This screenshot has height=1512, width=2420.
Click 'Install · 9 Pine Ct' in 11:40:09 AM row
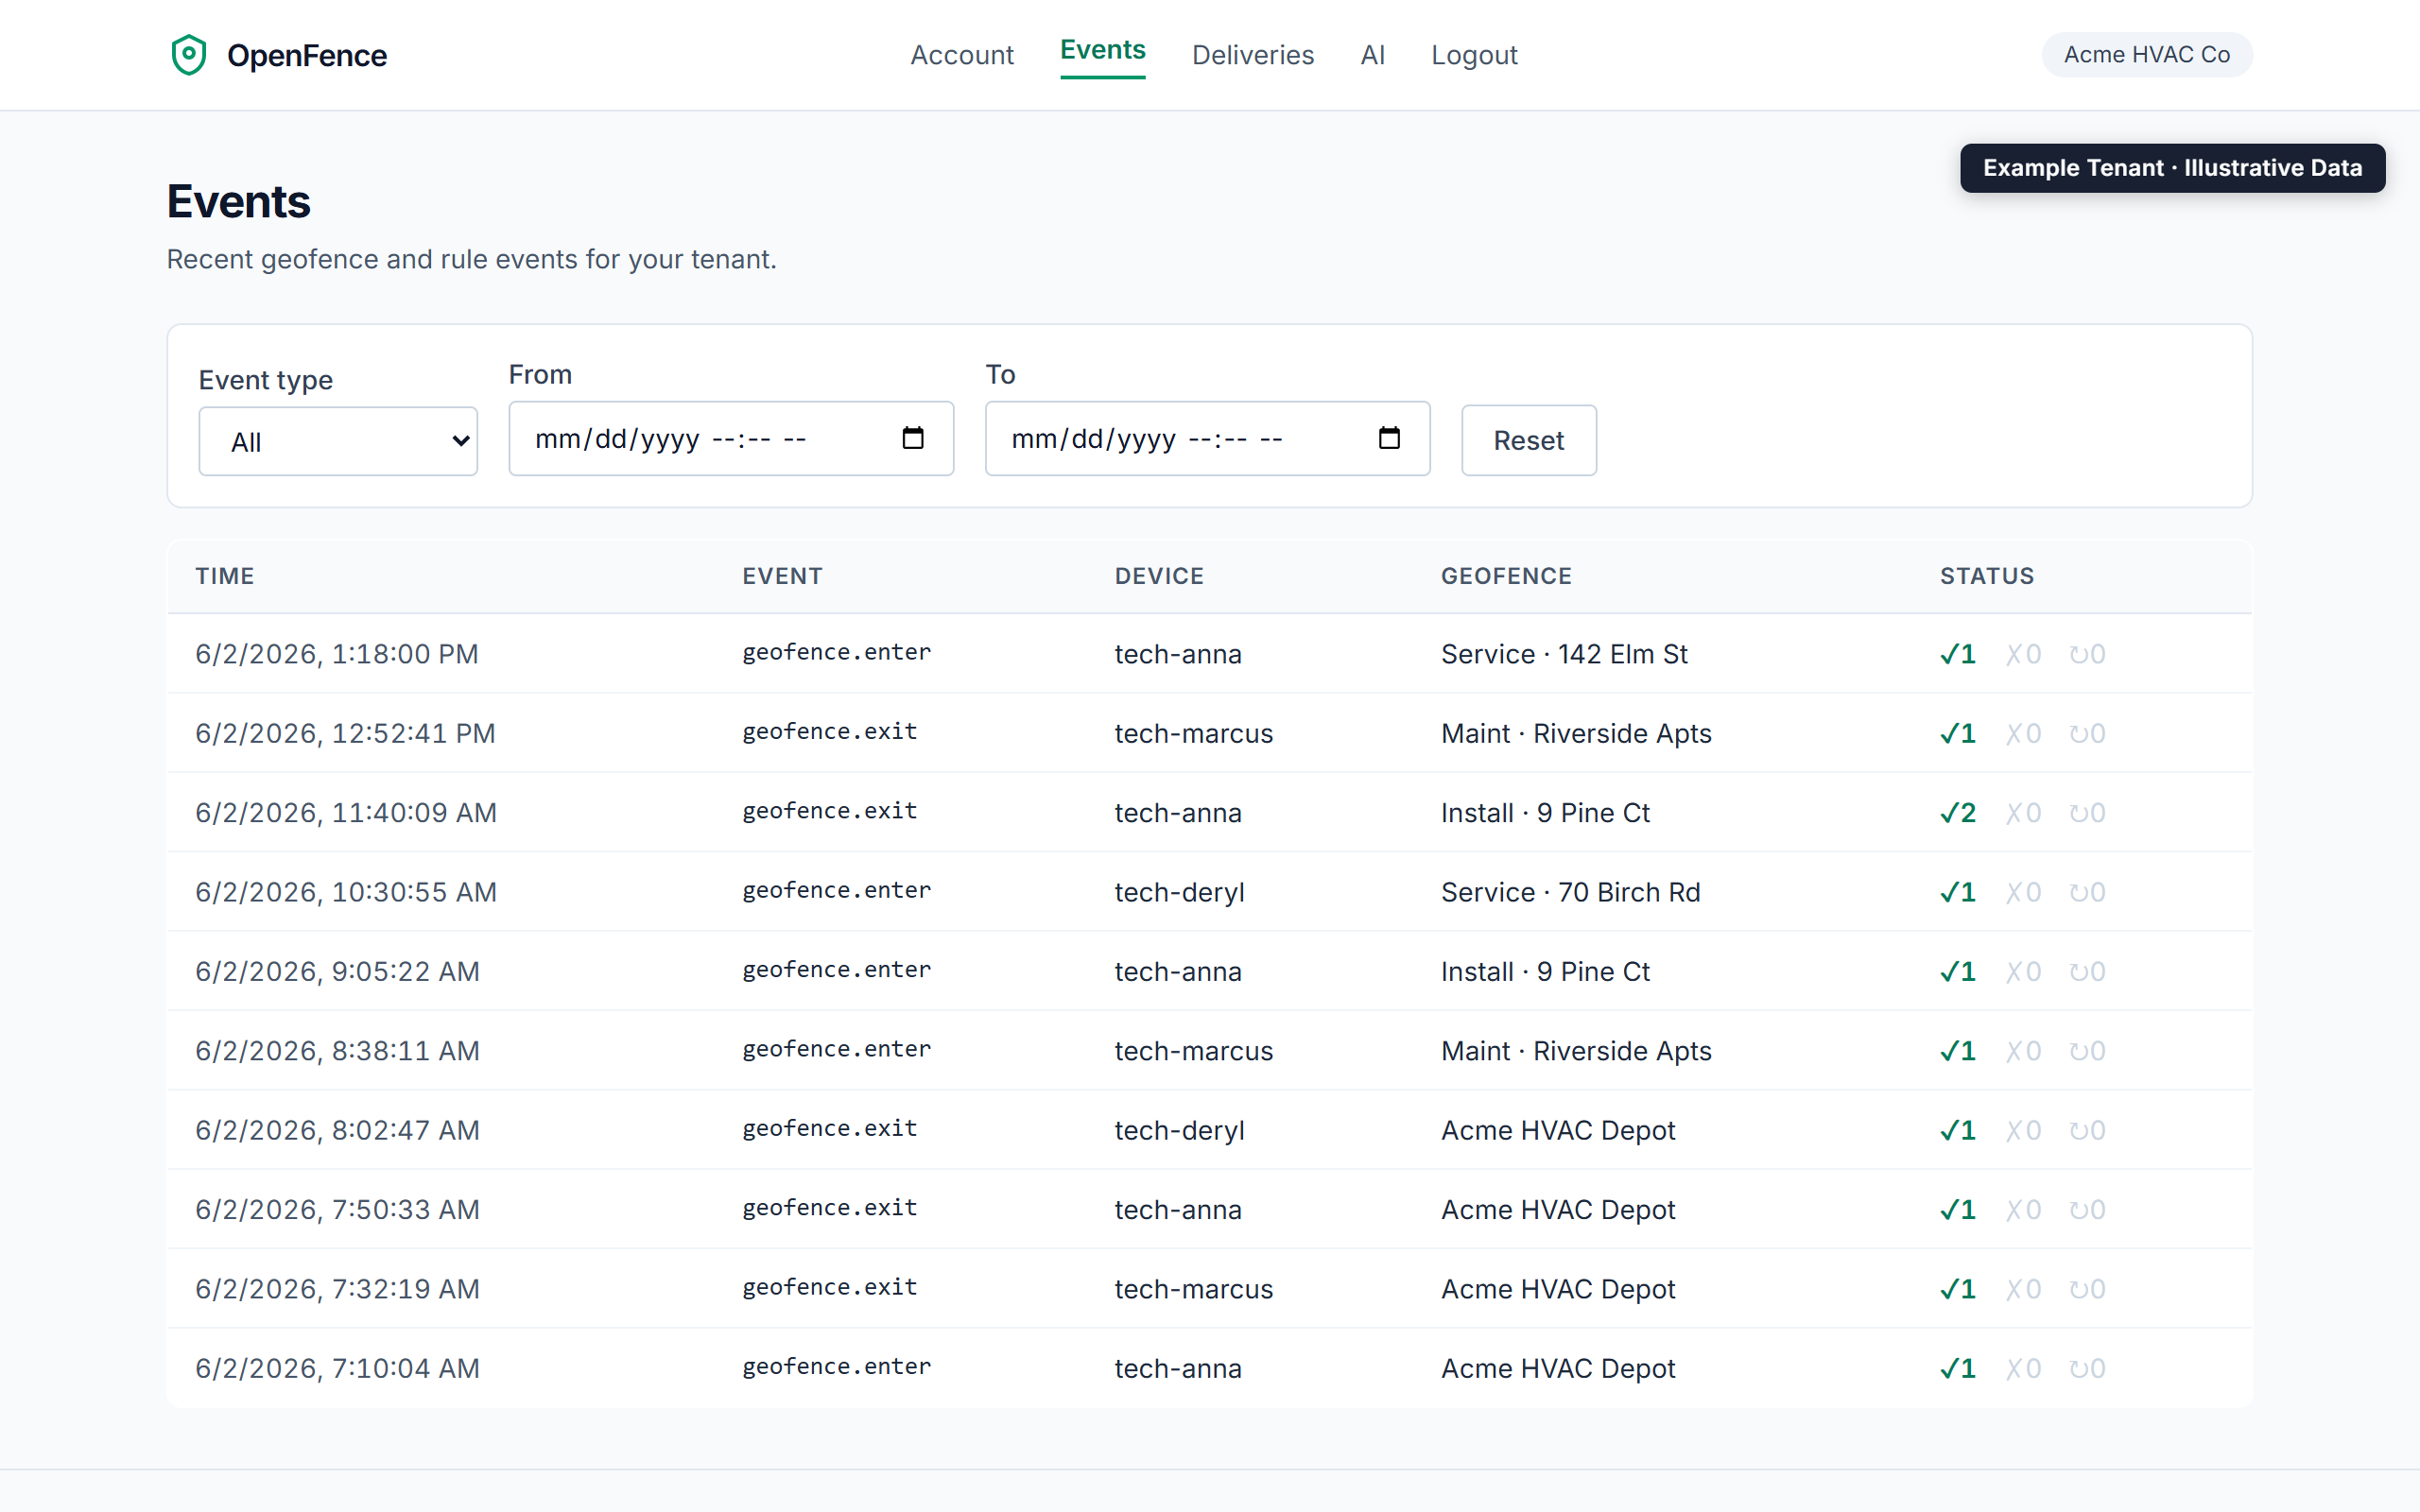pos(1545,813)
